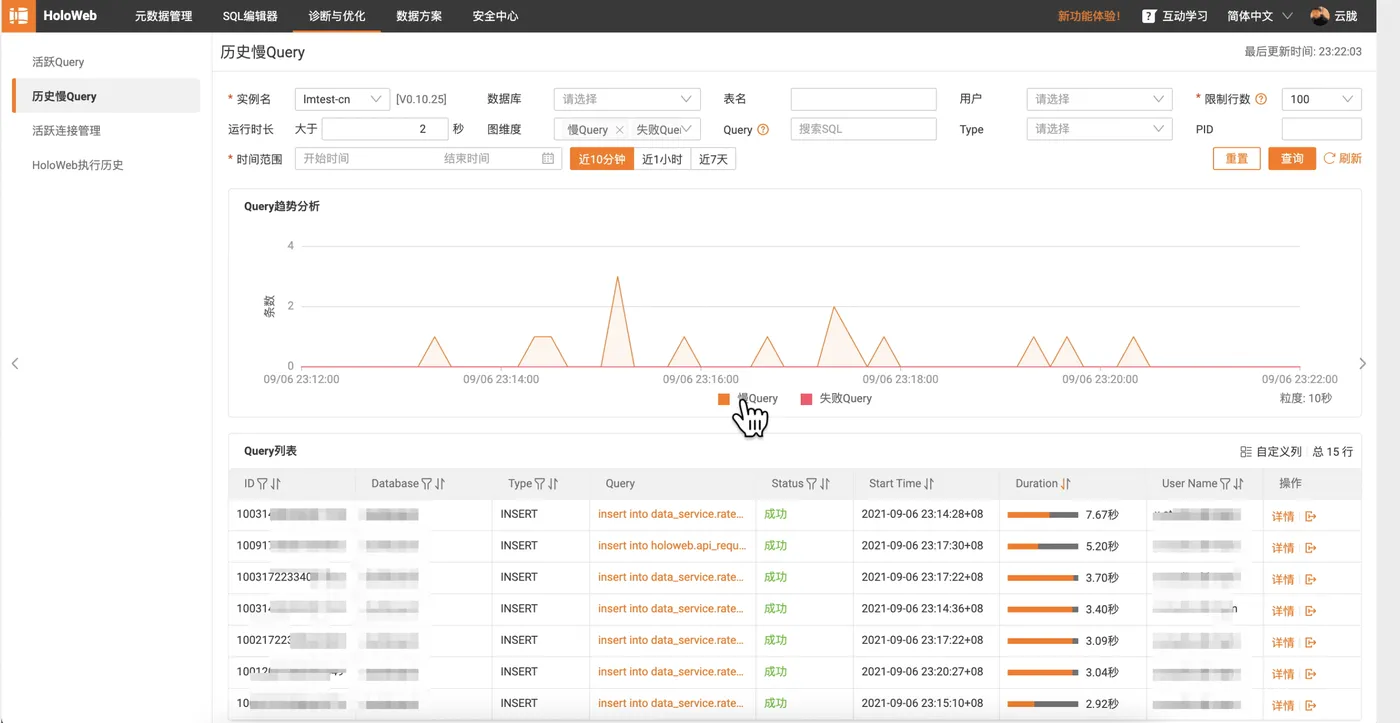Click the help icon beside 限制行数
This screenshot has height=723, width=1400.
pyautogui.click(x=1261, y=99)
